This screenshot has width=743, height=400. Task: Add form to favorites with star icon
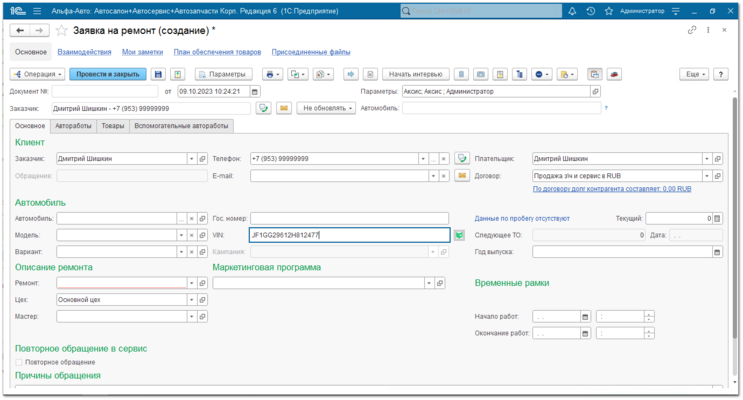tap(62, 31)
